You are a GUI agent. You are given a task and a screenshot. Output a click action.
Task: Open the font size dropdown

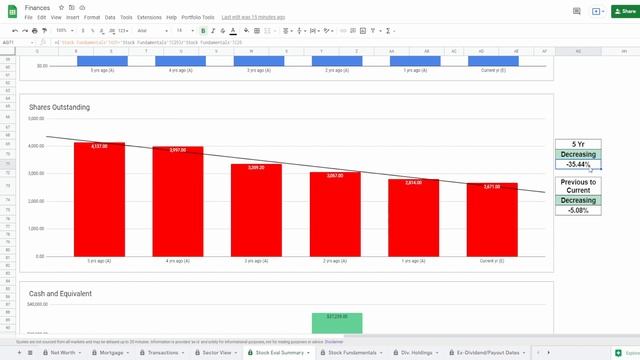(x=184, y=31)
